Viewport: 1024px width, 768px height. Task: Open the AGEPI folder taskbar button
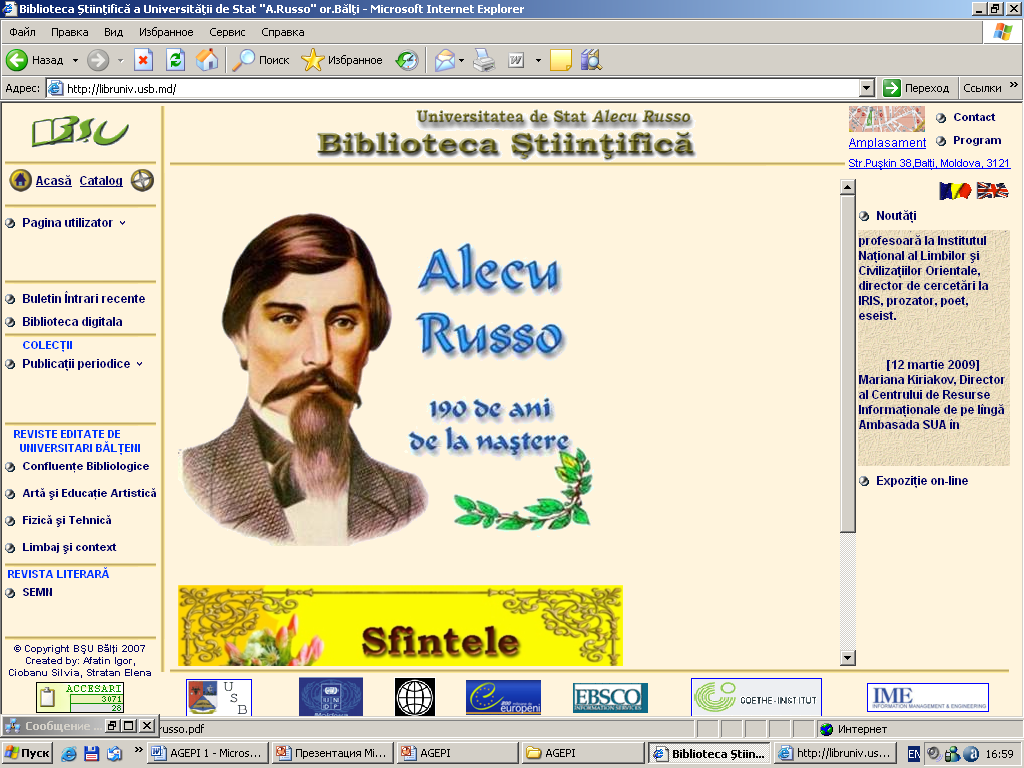[583, 753]
